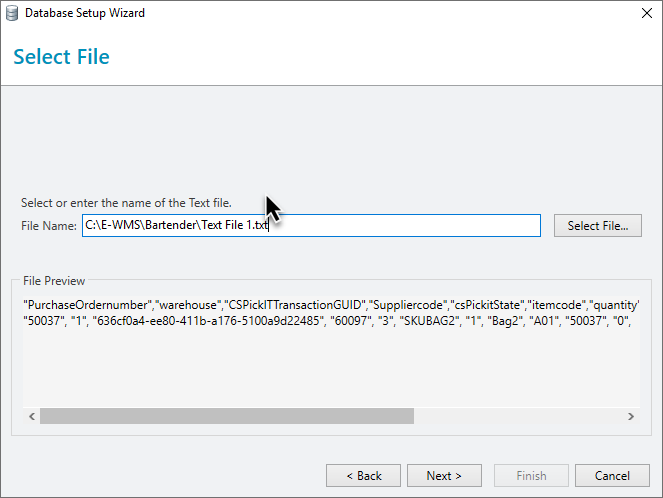Proceed with the Next > button
This screenshot has width=663, height=498.
click(x=443, y=476)
